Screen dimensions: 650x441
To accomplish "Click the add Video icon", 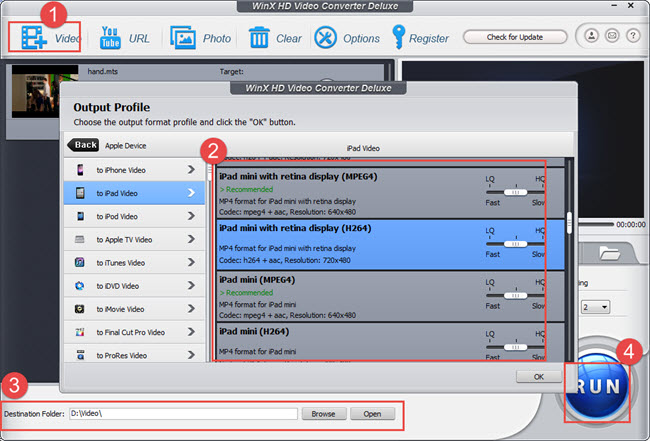I will tap(34, 38).
